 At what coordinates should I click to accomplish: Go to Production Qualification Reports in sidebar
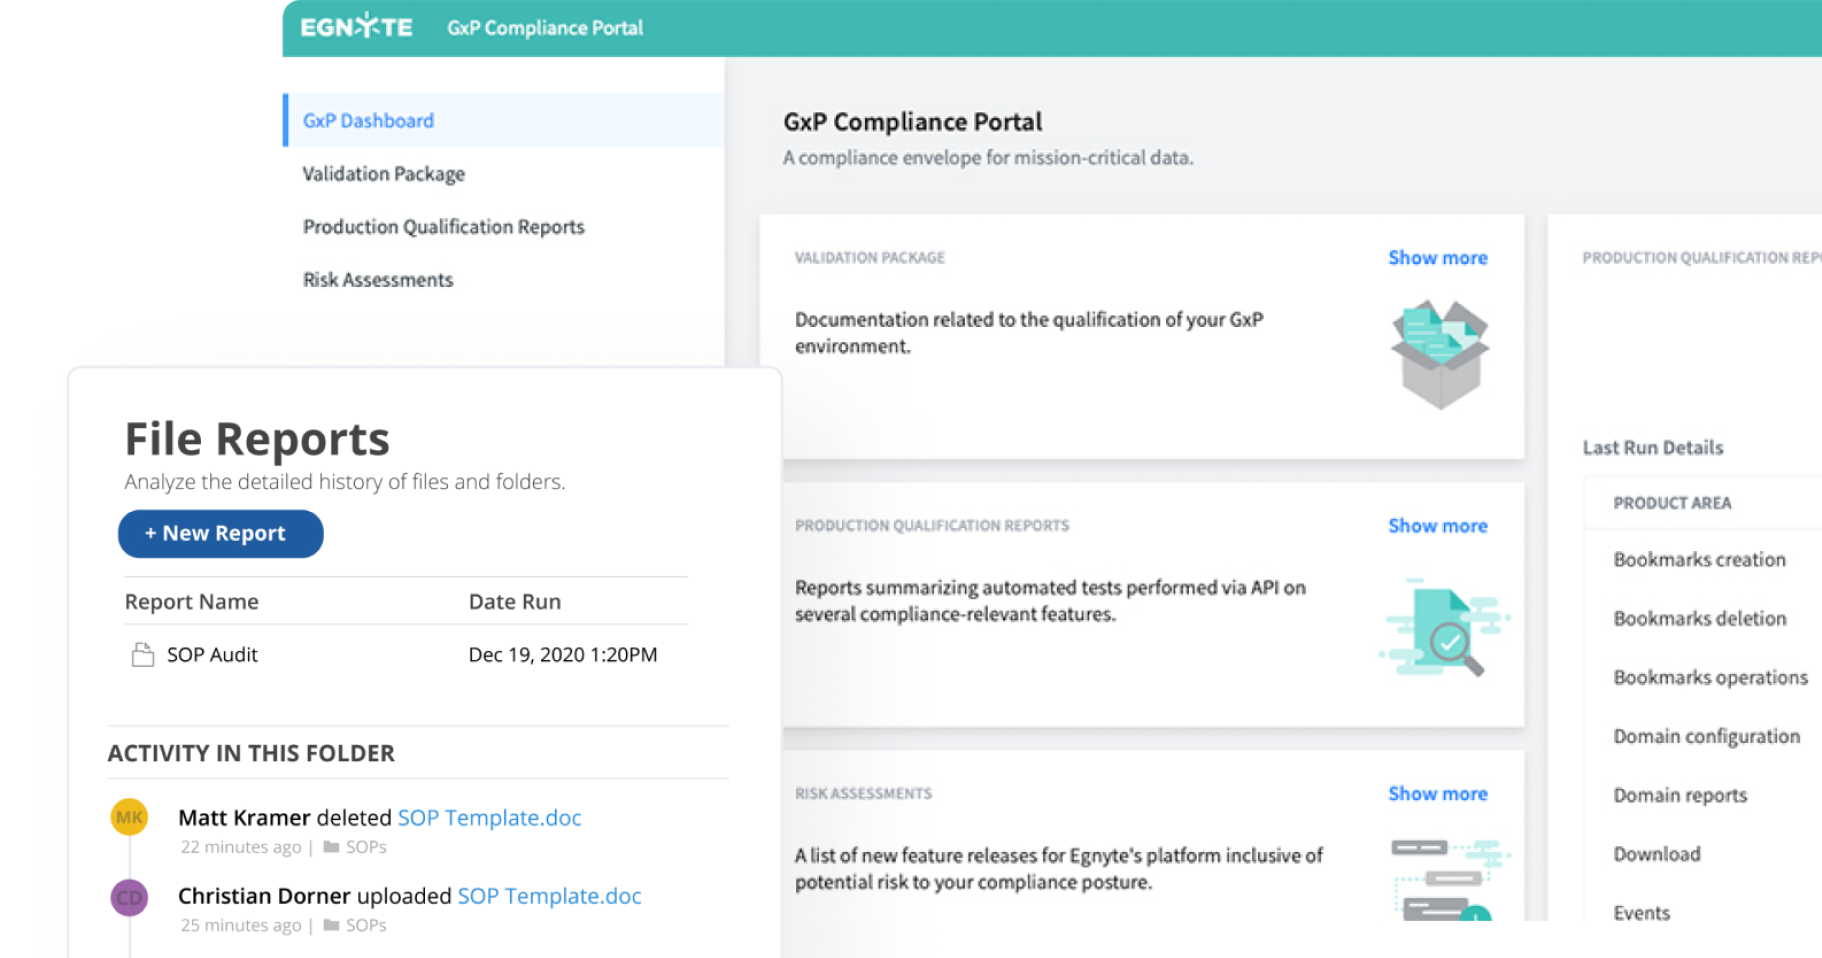pyautogui.click(x=443, y=227)
